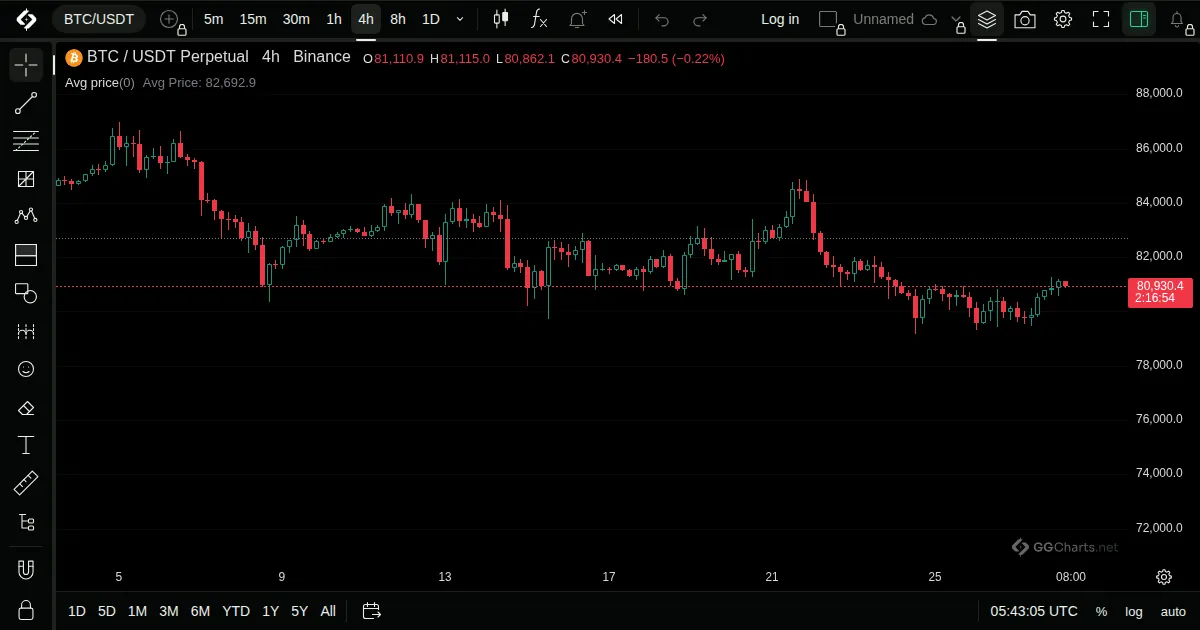Start bar replay mode

616,19
